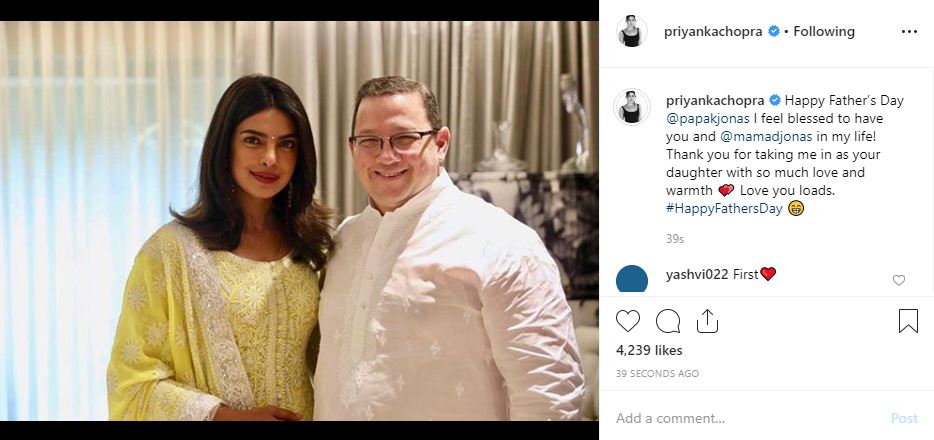Screen dimensions: 934x440
Task: Open yashvi022 username link
Action: pos(697,274)
